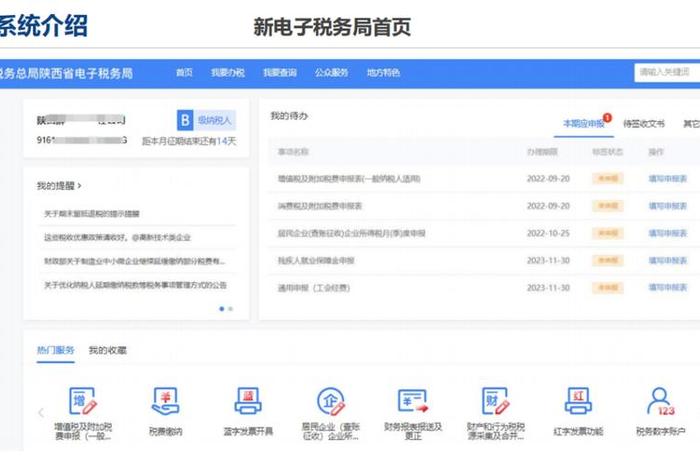This screenshot has height=470, width=700.
Task: Open the 财务报表报送及更正 icon
Action: coord(413,401)
